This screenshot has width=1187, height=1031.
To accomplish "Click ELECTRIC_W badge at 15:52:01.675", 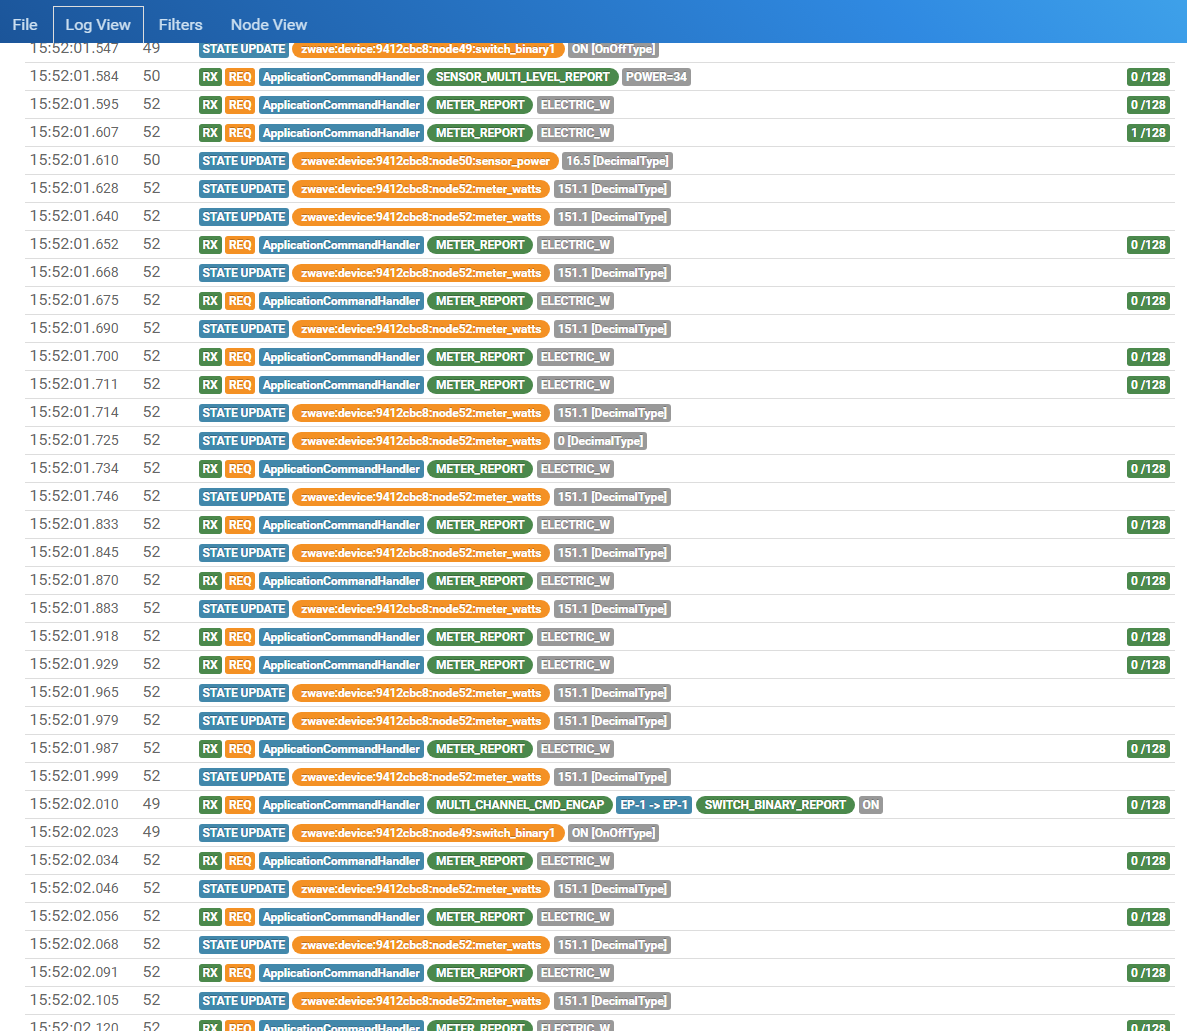I will (575, 301).
